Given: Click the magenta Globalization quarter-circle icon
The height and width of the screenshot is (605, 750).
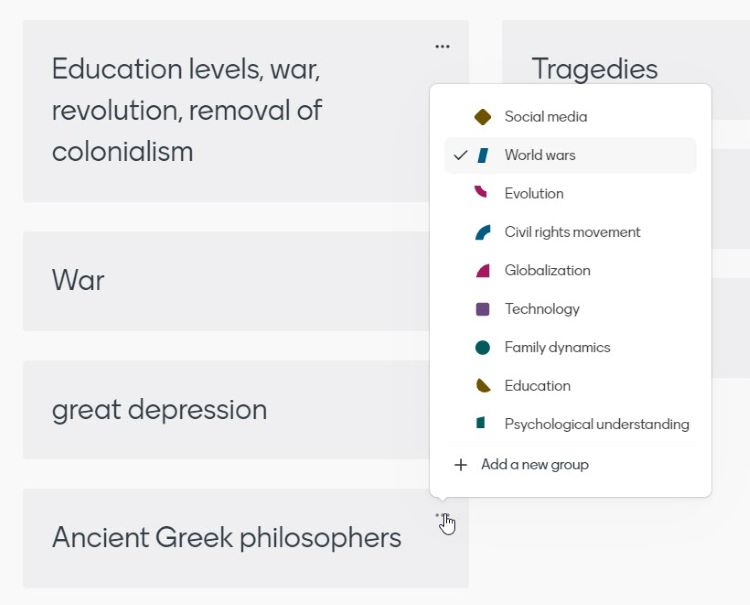Looking at the screenshot, I should coord(483,270).
